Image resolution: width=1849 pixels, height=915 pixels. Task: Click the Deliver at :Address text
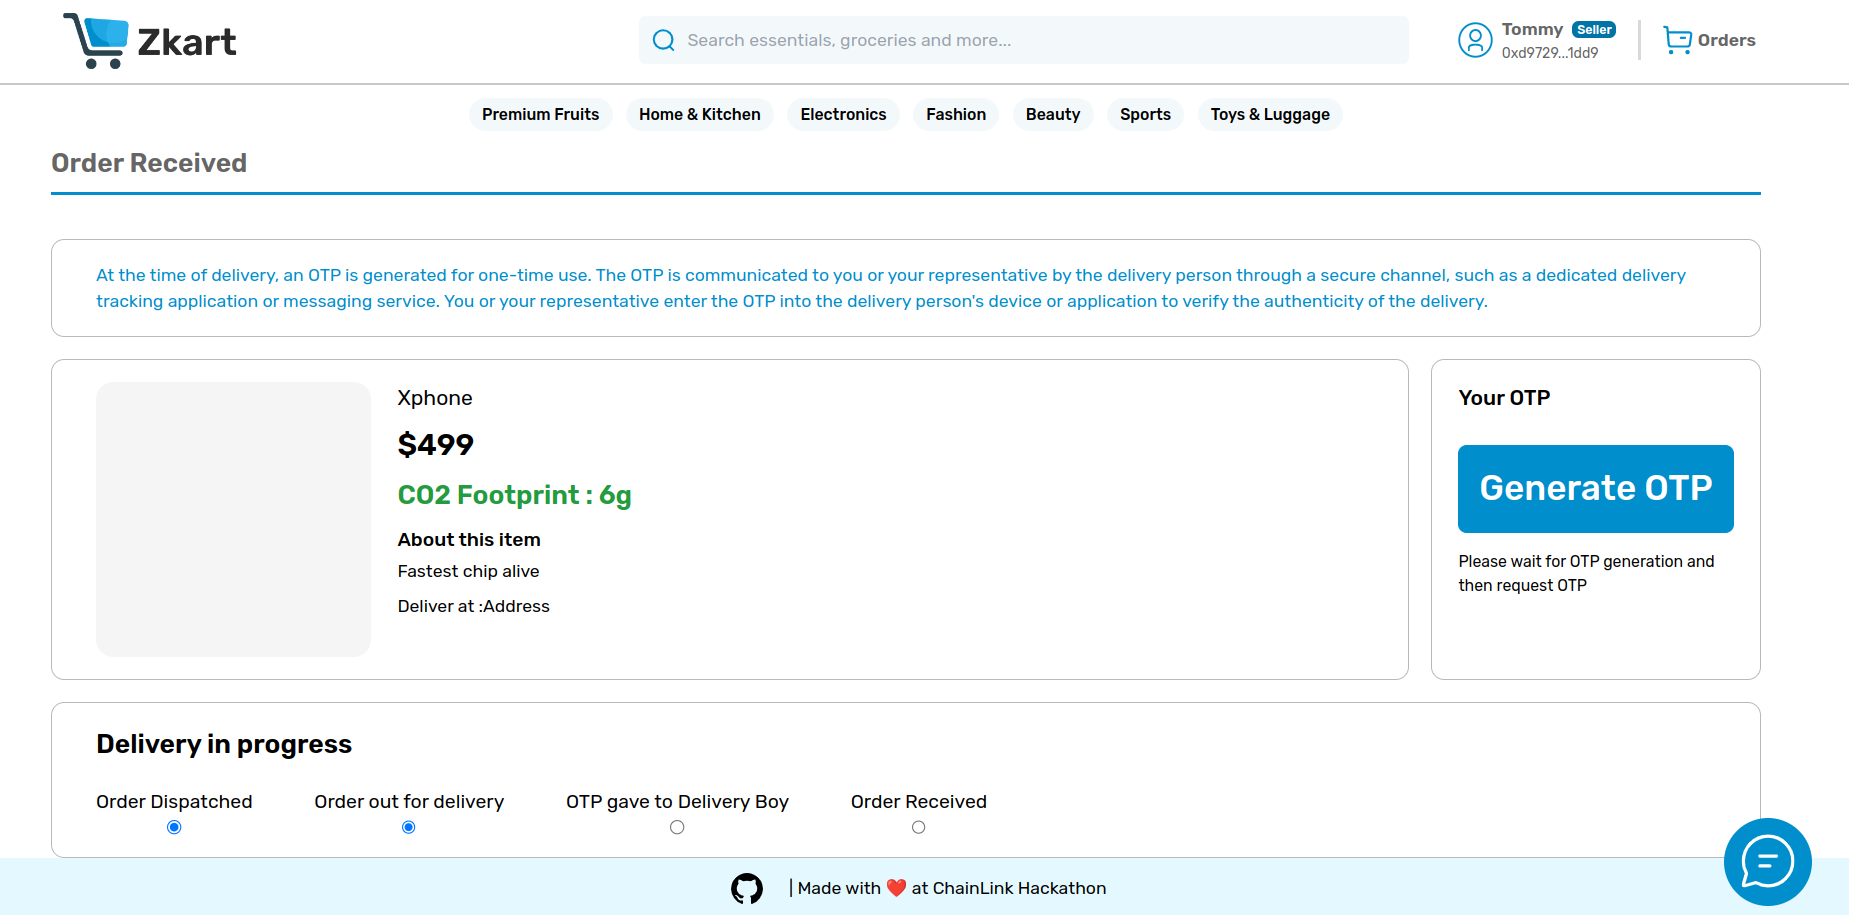pyautogui.click(x=474, y=606)
